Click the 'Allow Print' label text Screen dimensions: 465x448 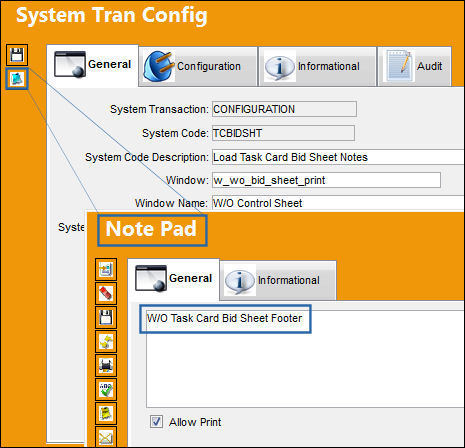tap(195, 422)
